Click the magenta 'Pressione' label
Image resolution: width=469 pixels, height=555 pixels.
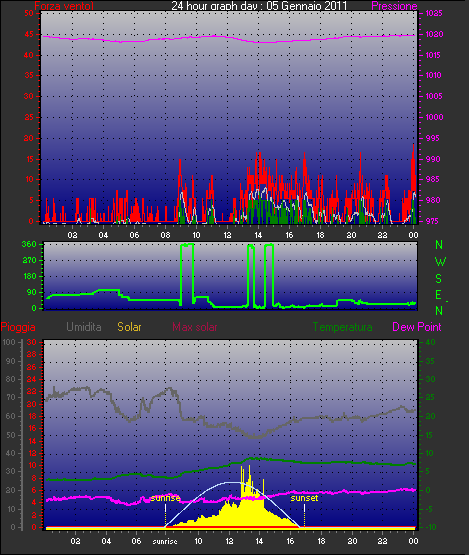394,6
